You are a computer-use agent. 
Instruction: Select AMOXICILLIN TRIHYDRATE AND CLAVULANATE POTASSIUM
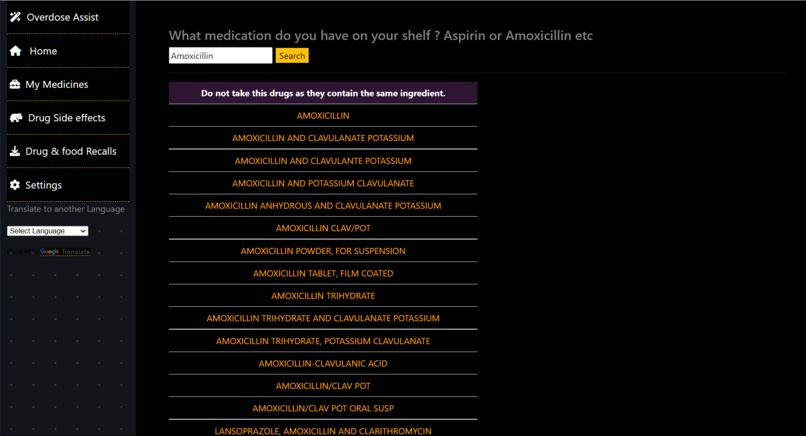click(323, 318)
